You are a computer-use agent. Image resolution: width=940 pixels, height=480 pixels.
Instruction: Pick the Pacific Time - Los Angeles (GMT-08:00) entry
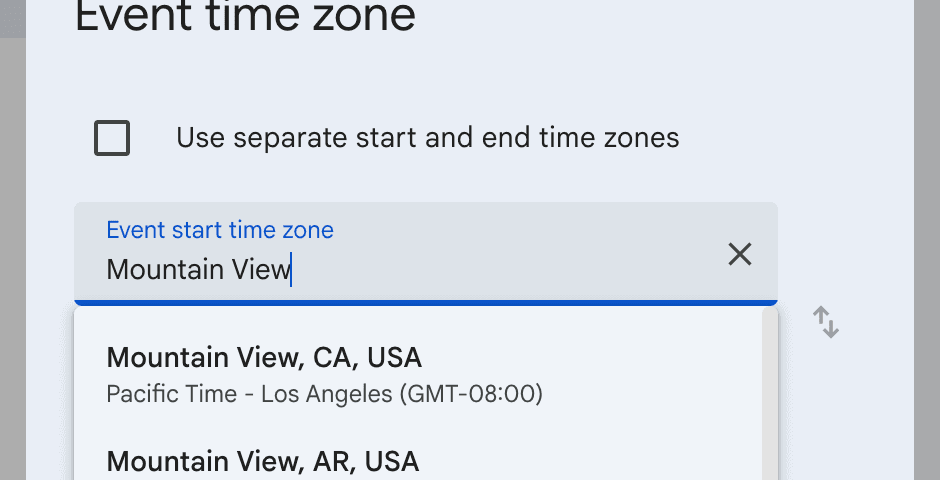[324, 394]
